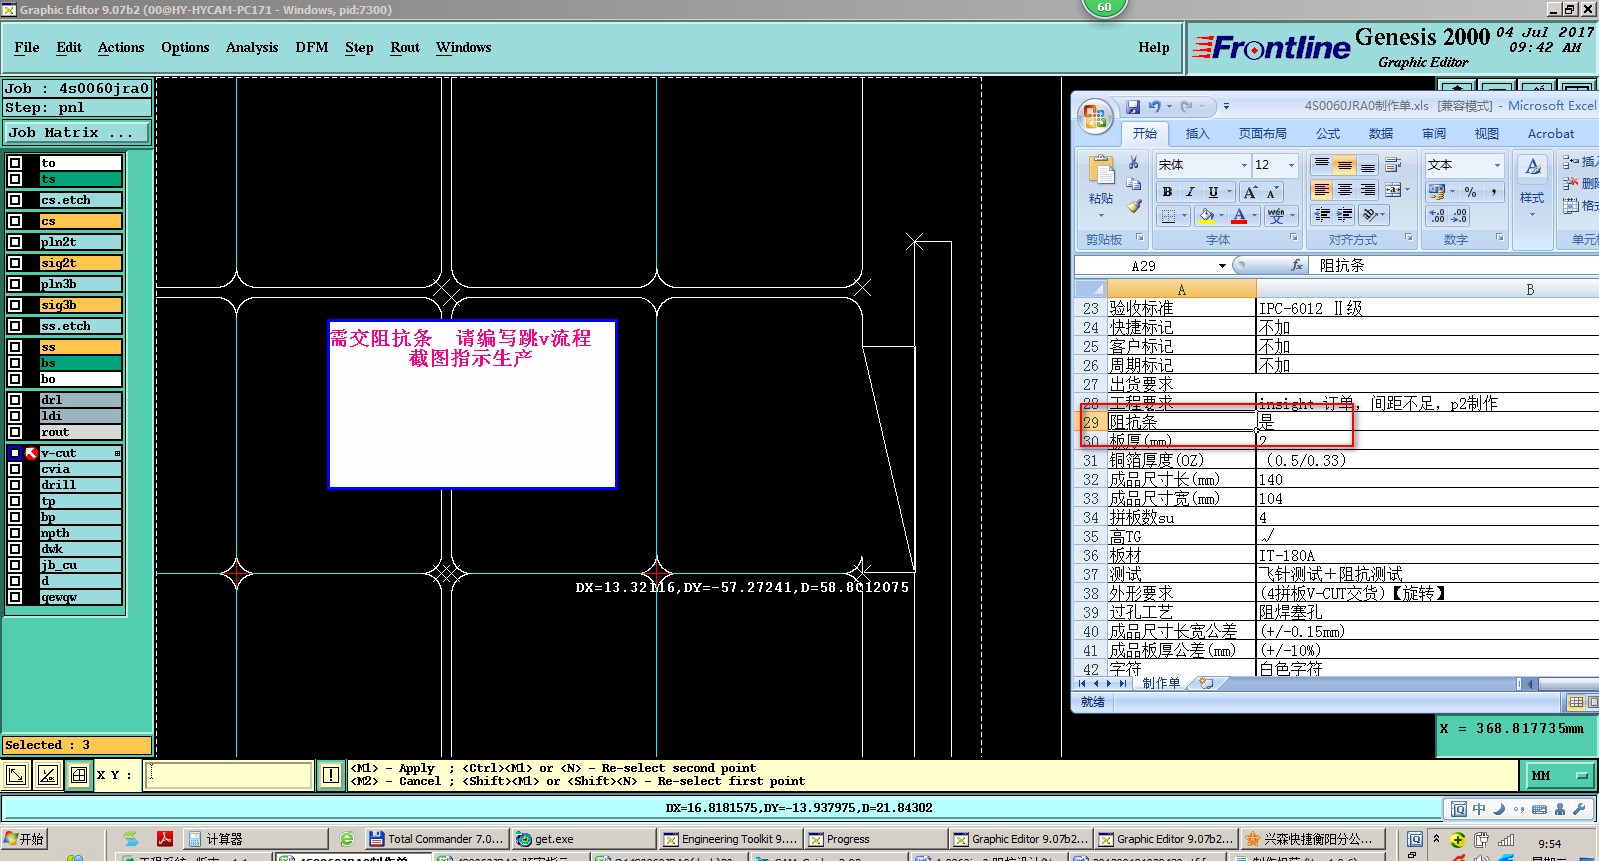Click the Job Matrix button

pyautogui.click(x=76, y=132)
